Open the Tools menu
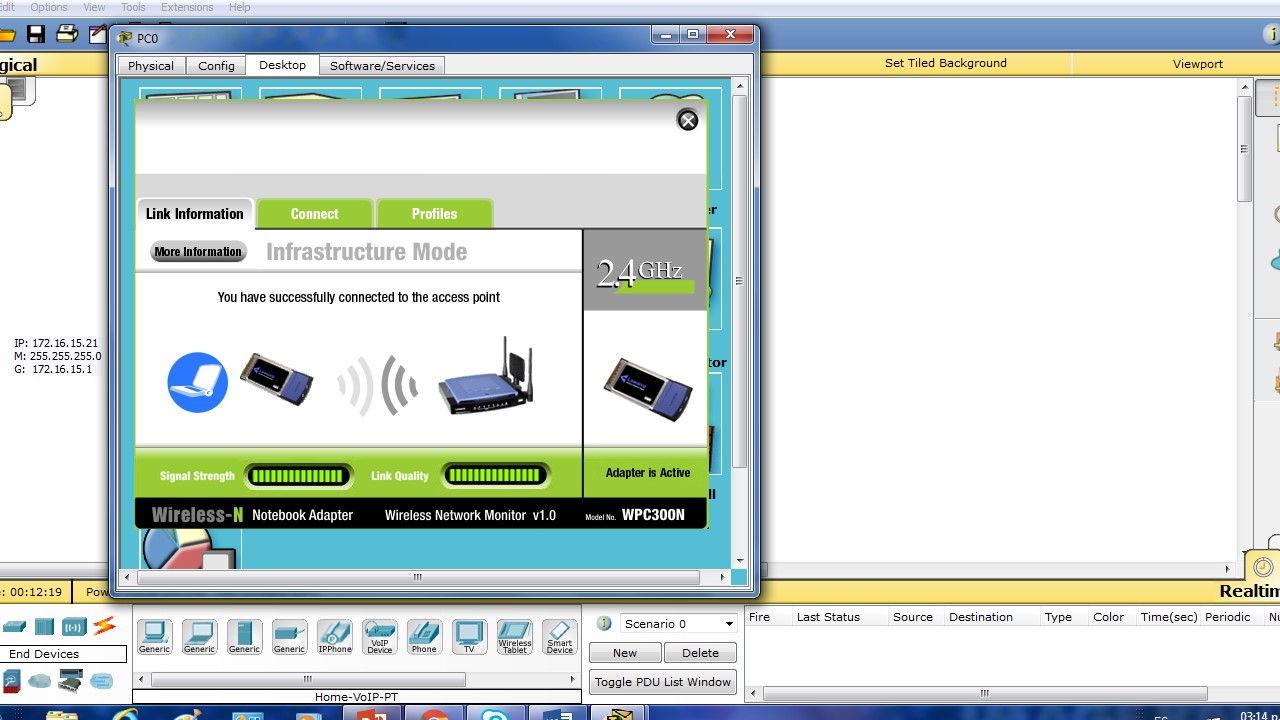Screen dimensions: 1280x720 pyautogui.click(x=133, y=7)
